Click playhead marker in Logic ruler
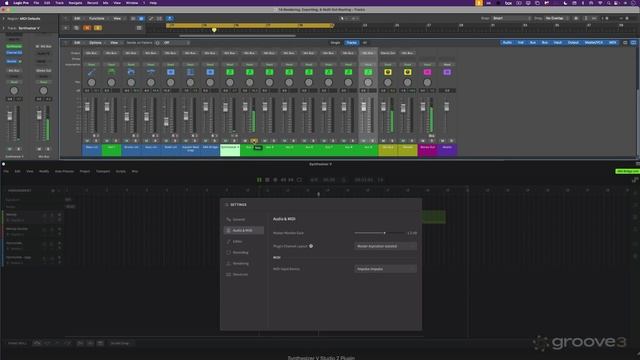This screenshot has width=640, height=360. pos(214,30)
